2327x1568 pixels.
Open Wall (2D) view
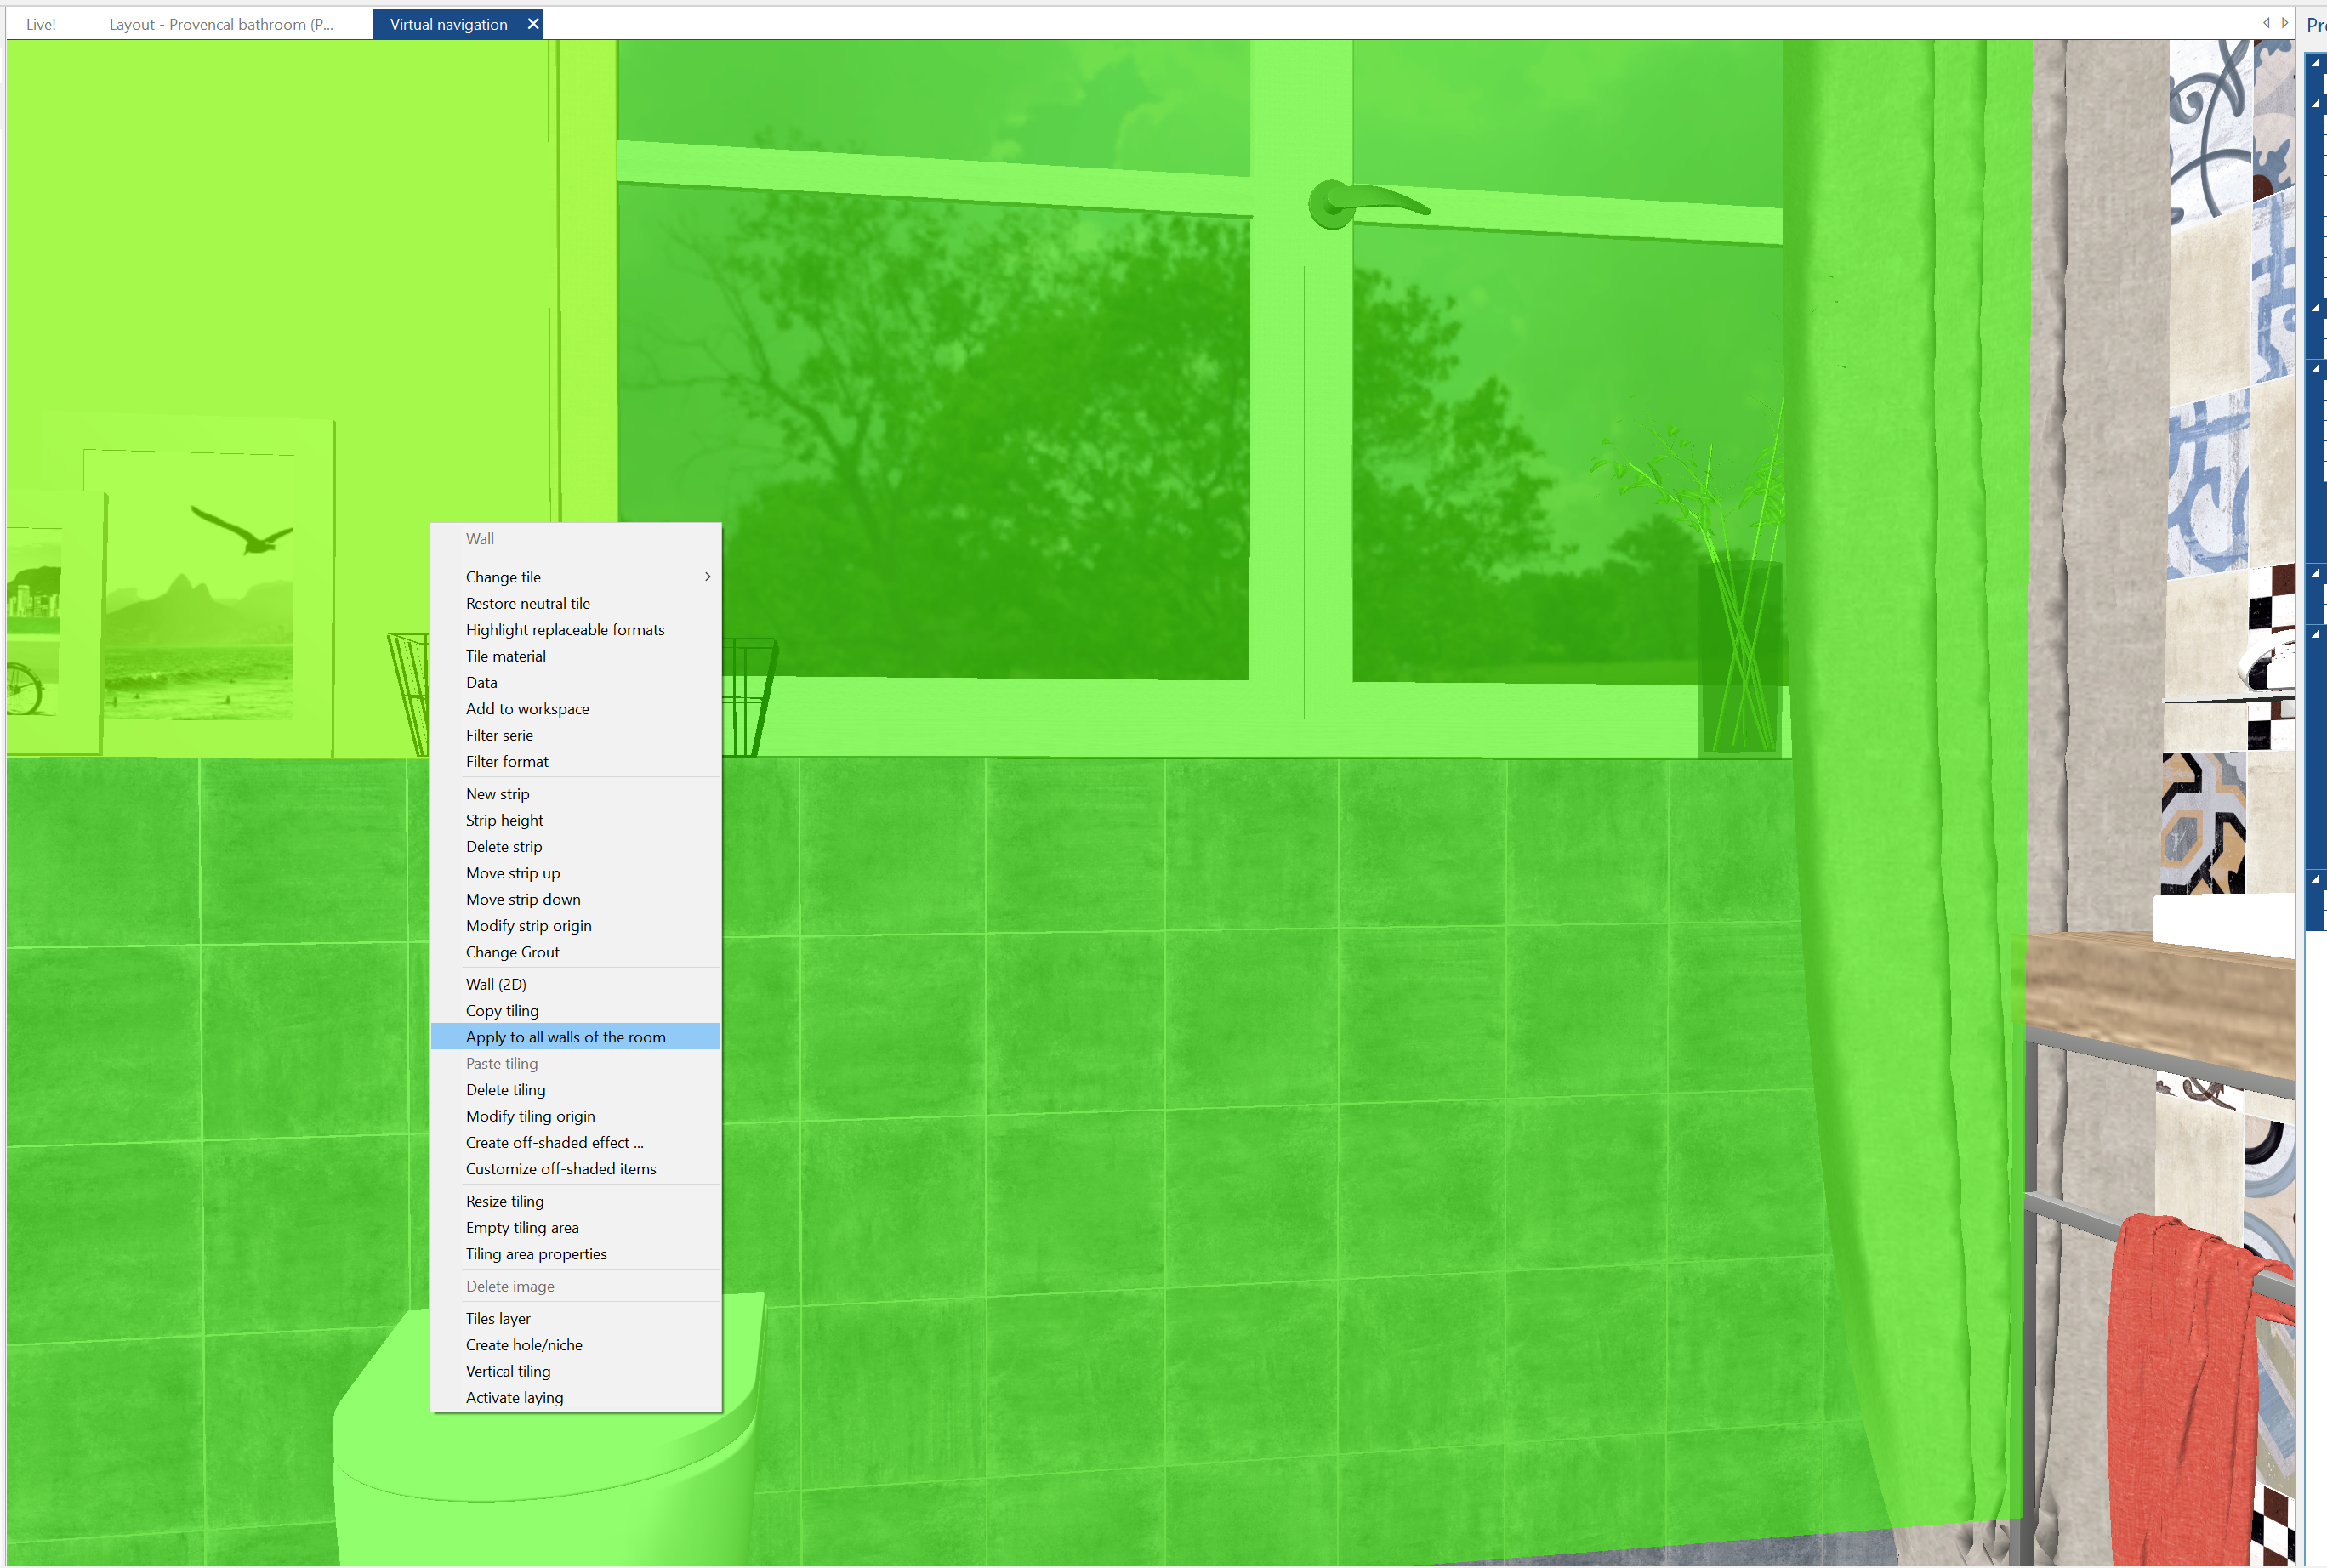[575, 984]
